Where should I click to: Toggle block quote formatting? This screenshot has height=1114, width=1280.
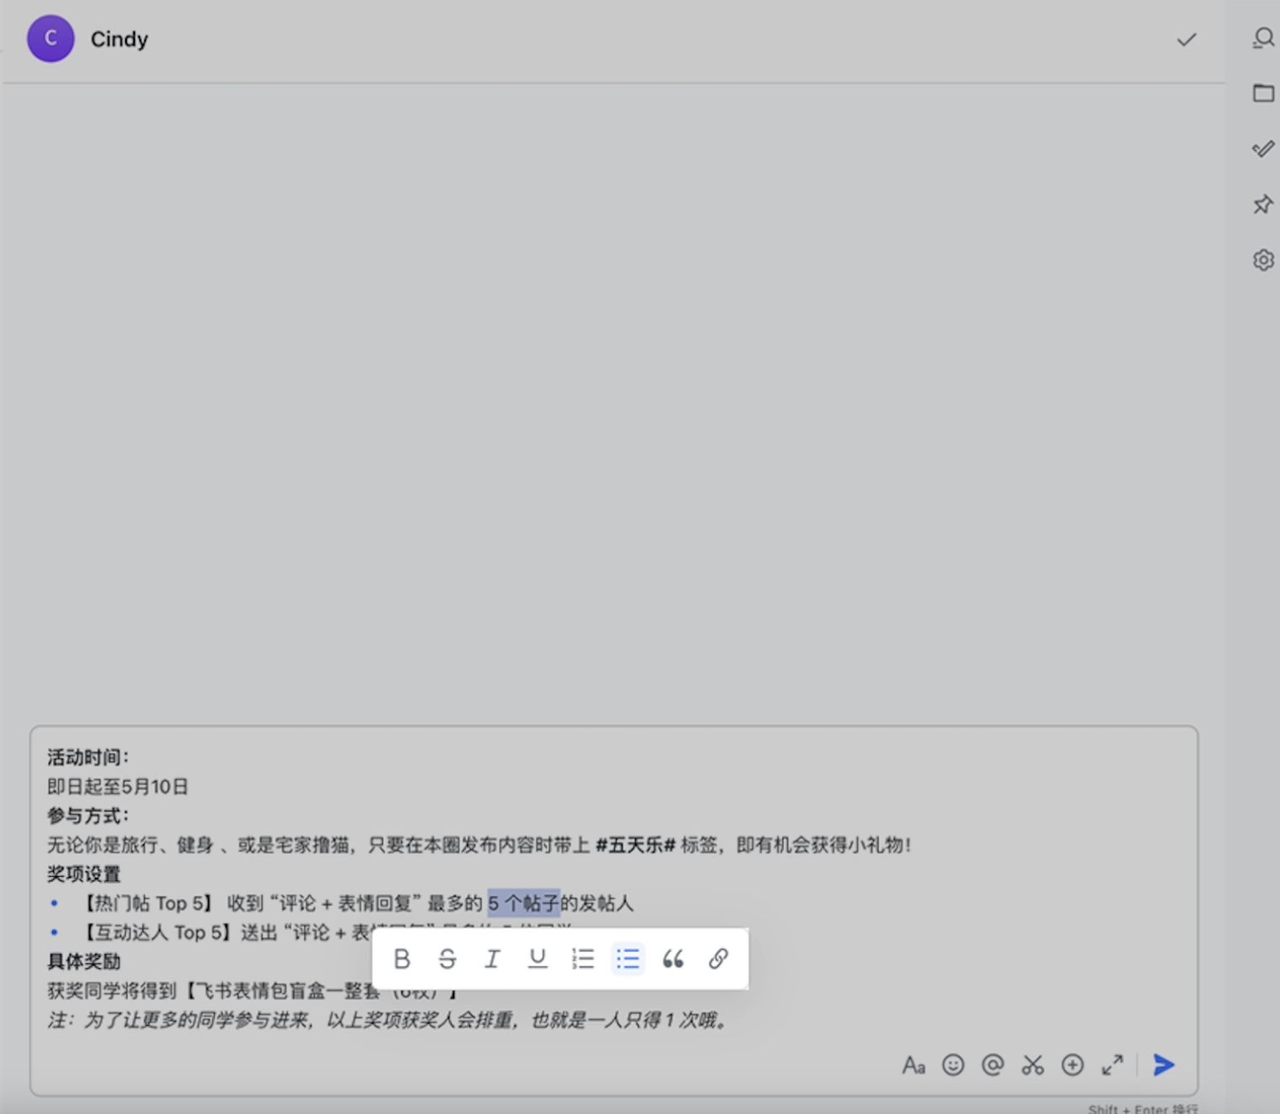coord(673,959)
